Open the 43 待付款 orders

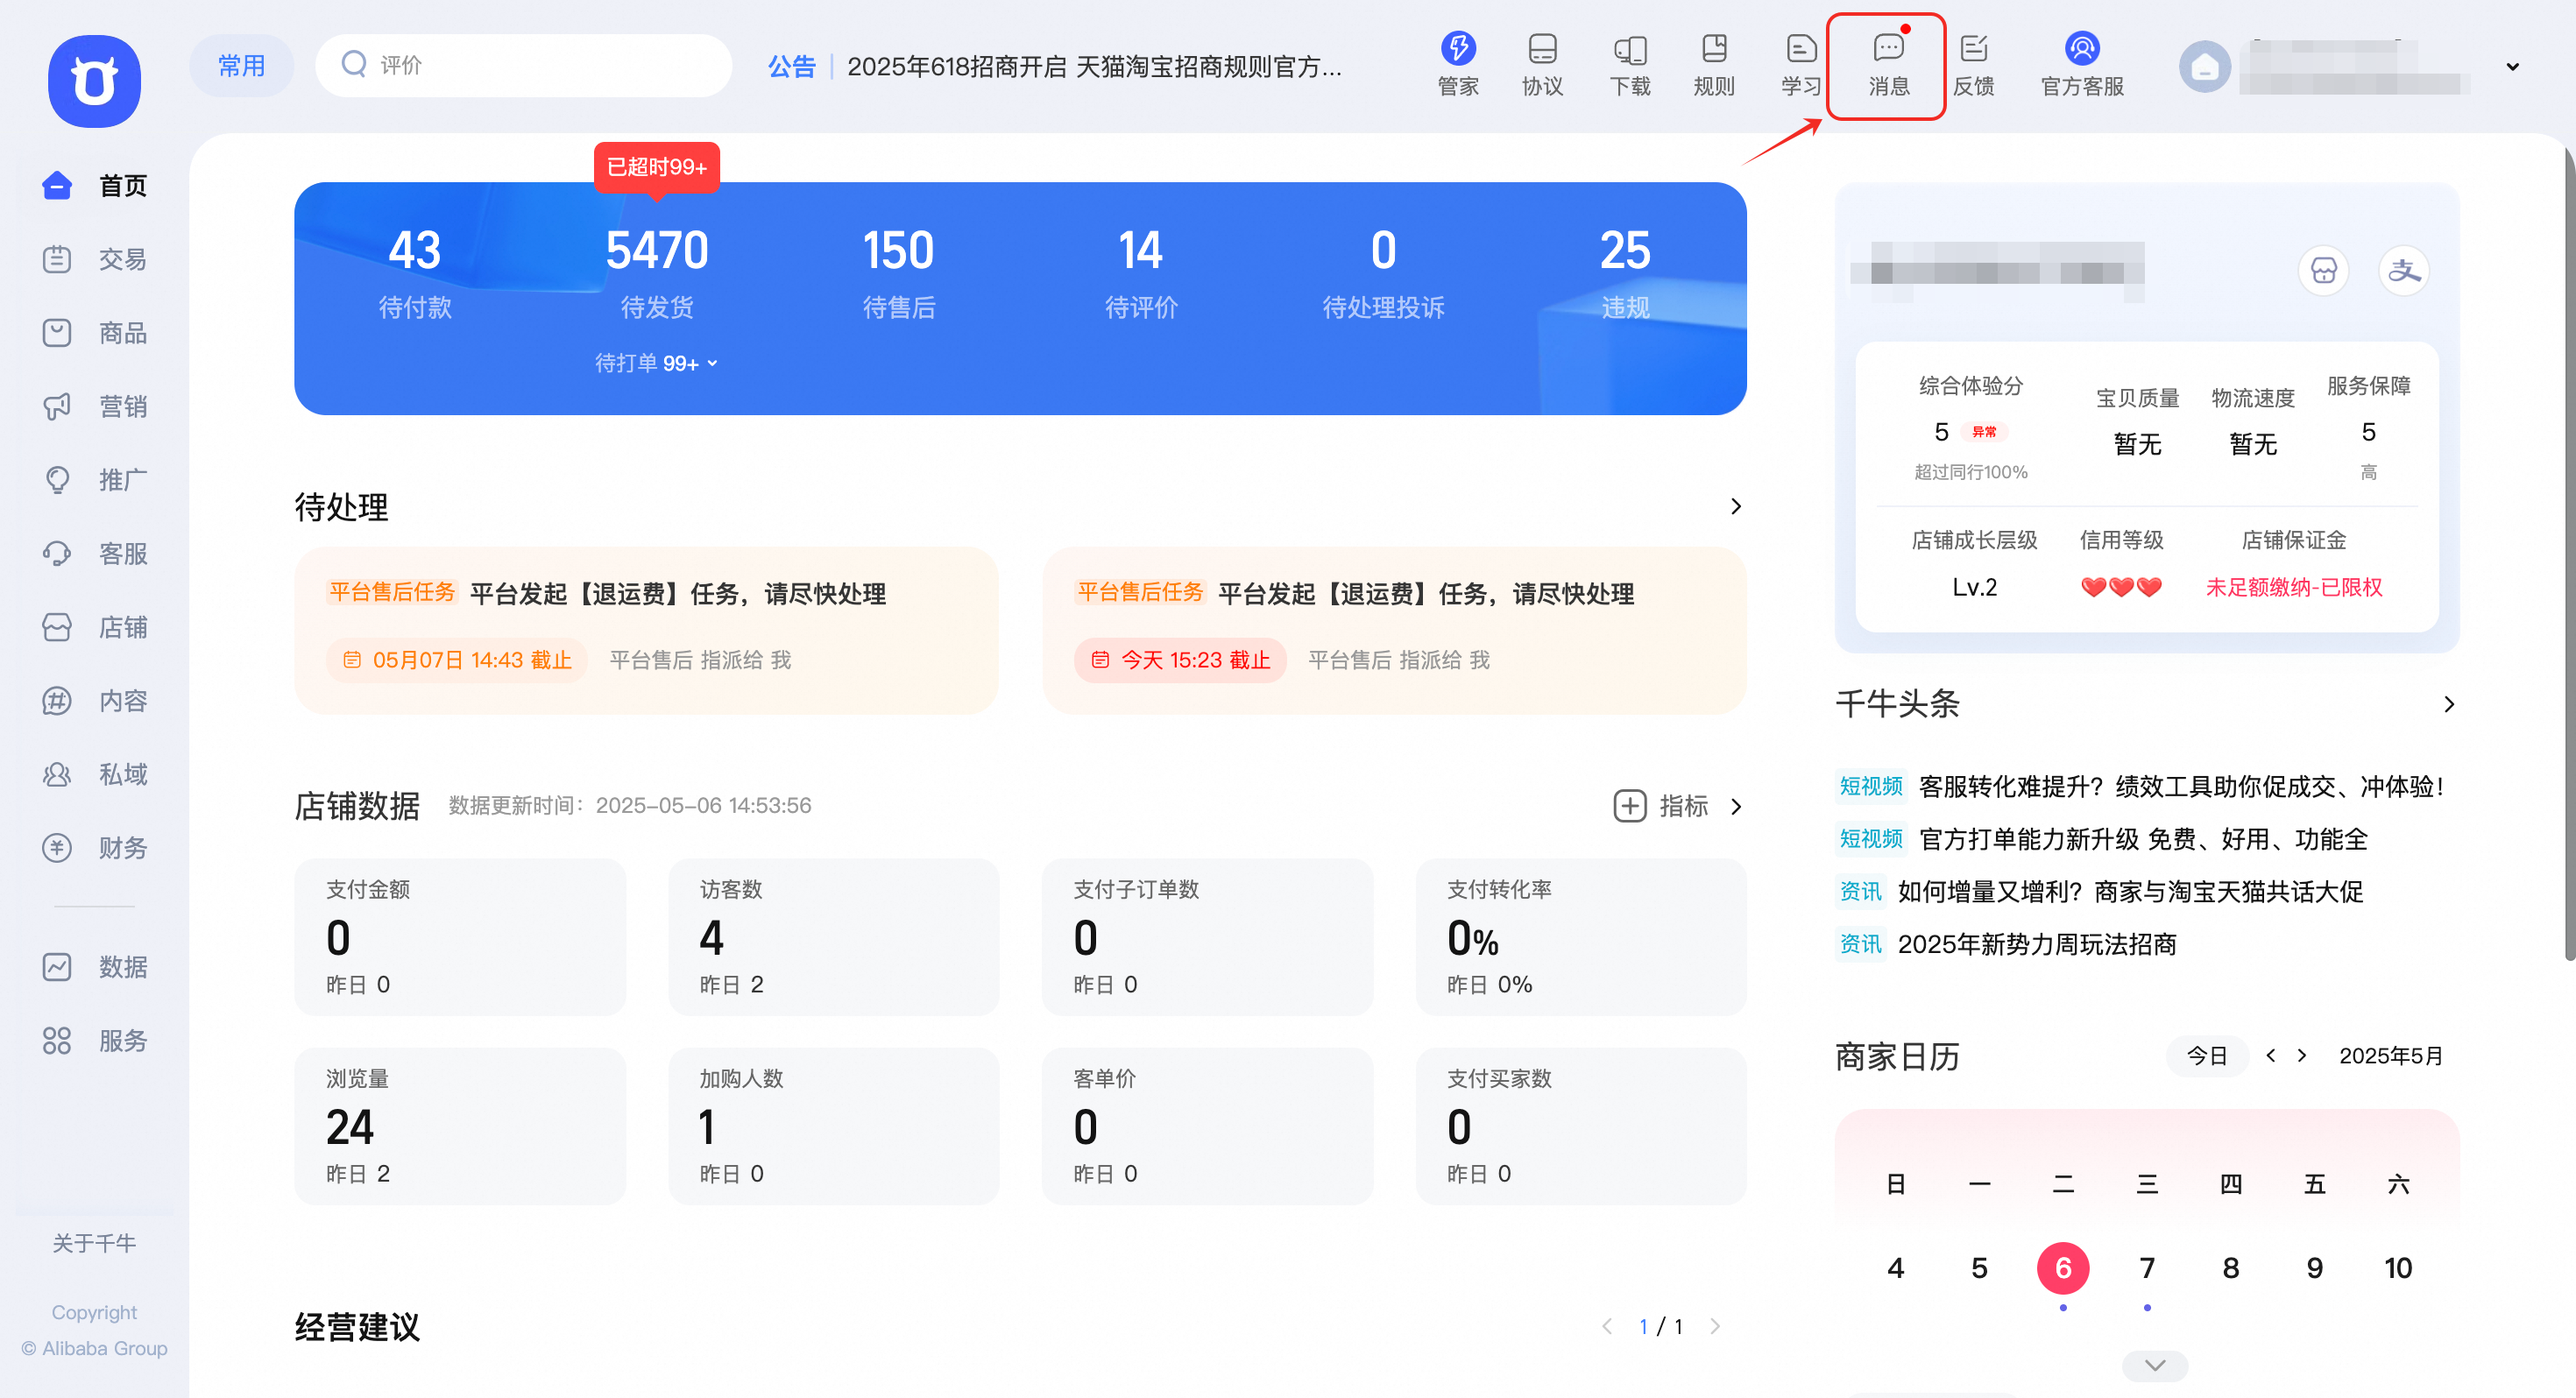(415, 274)
